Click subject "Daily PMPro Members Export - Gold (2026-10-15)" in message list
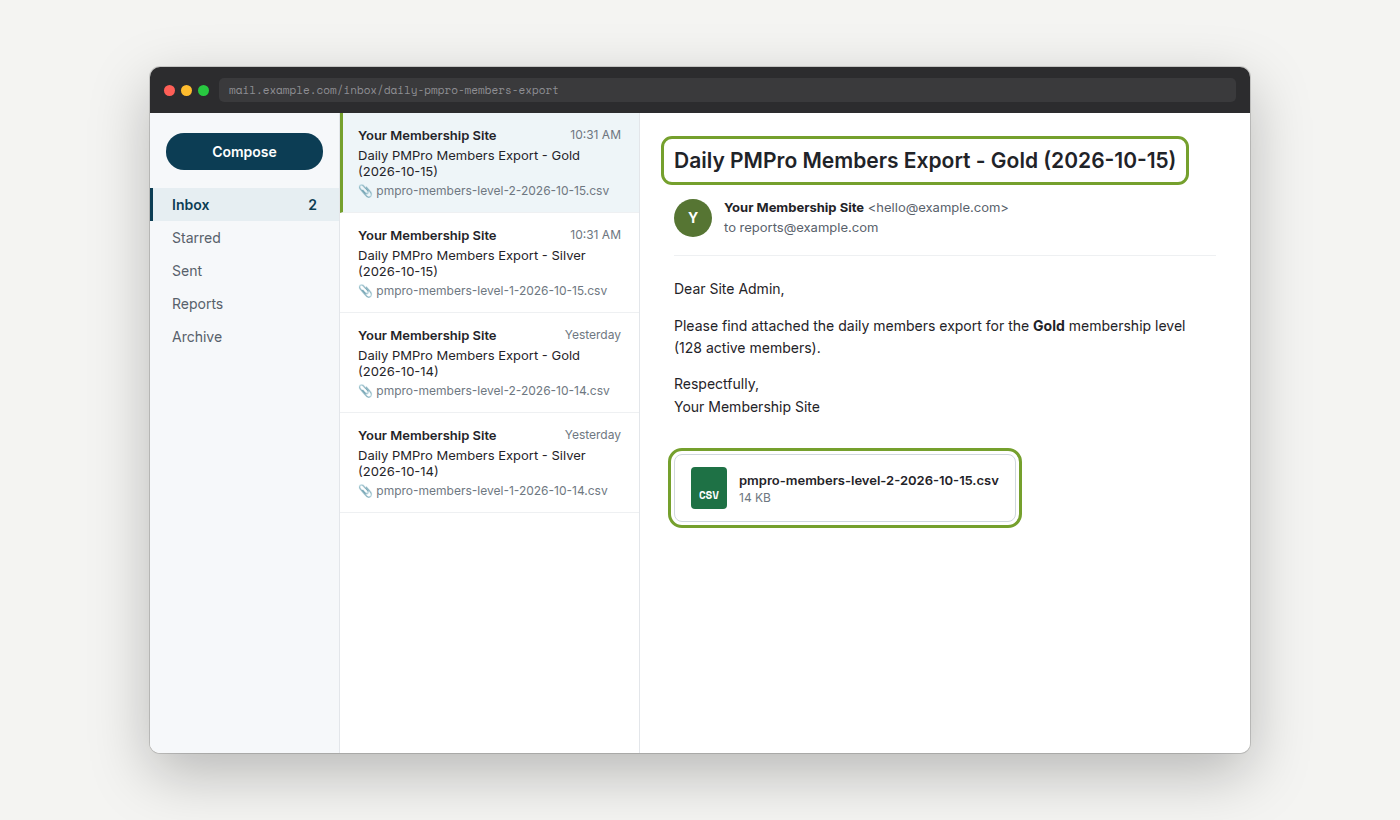Image resolution: width=1400 pixels, height=820 pixels. tap(469, 163)
